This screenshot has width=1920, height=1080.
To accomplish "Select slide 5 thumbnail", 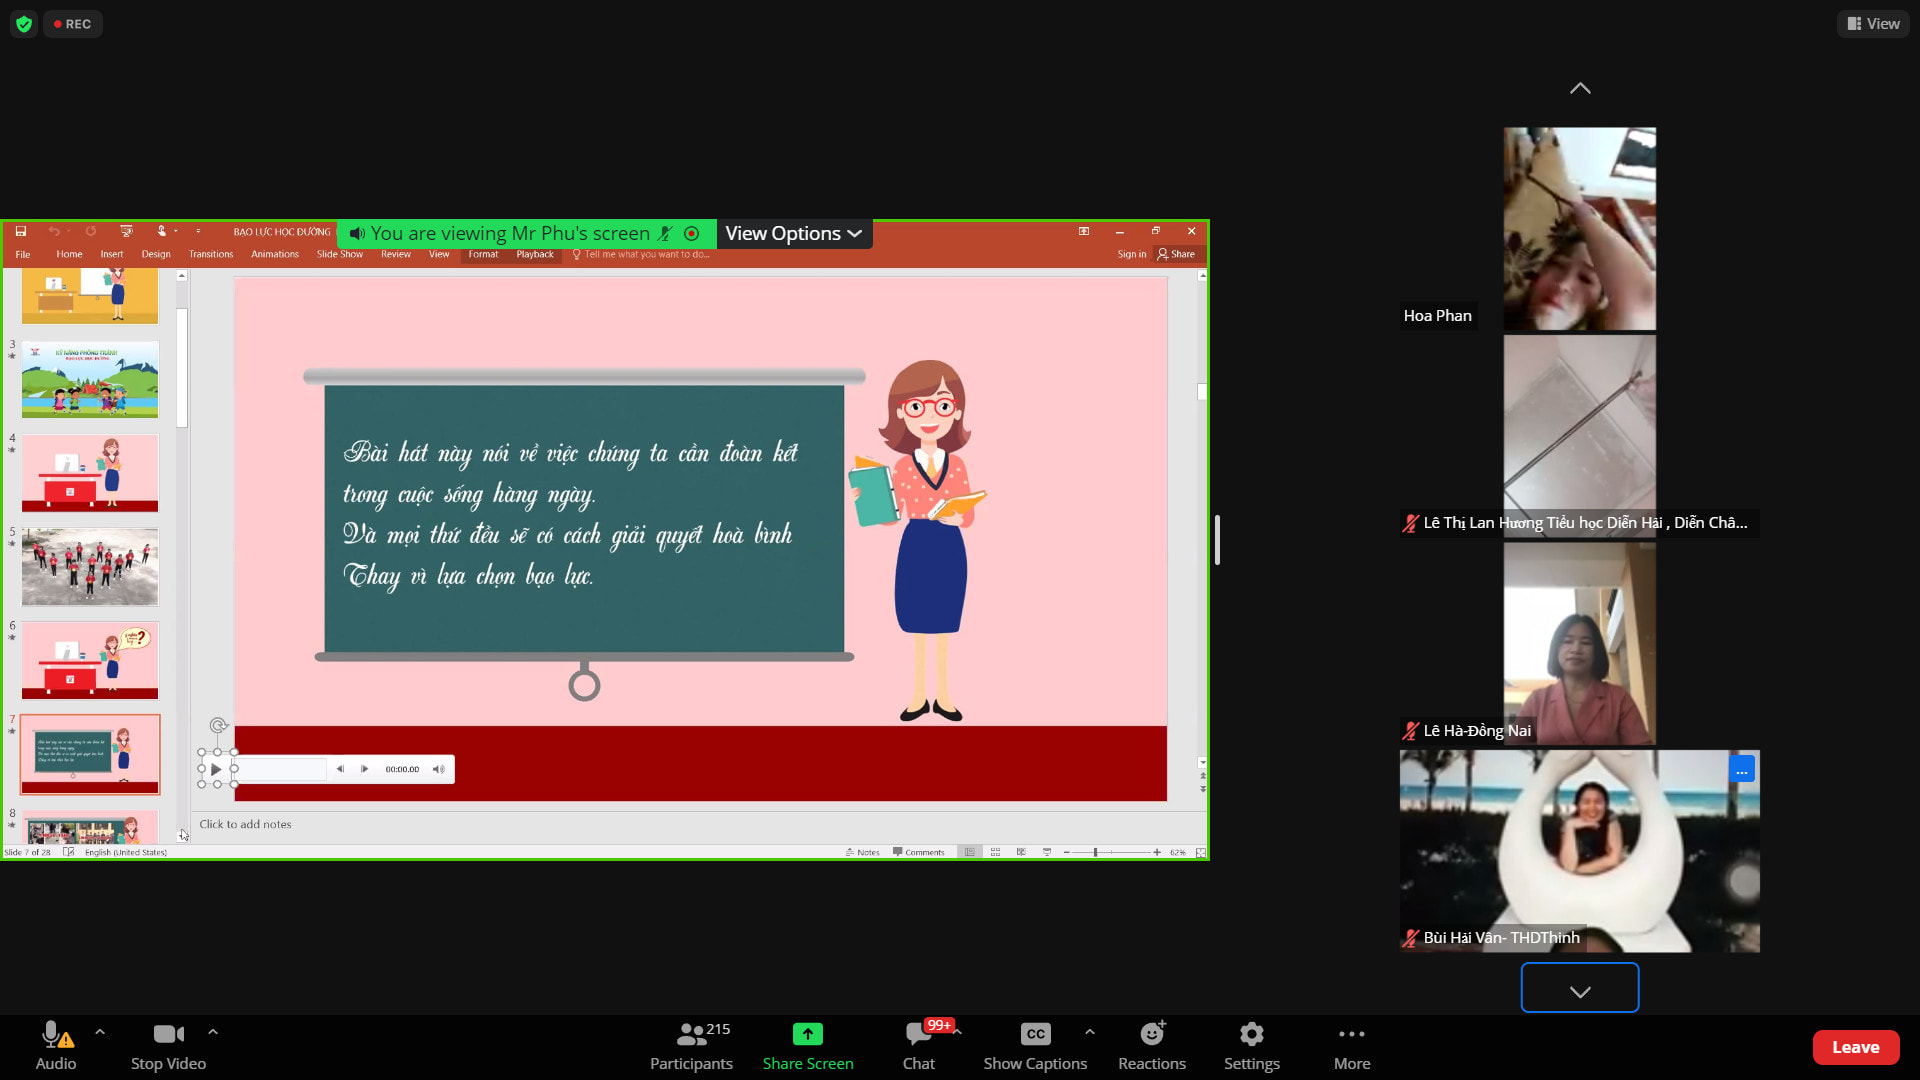I will [90, 567].
